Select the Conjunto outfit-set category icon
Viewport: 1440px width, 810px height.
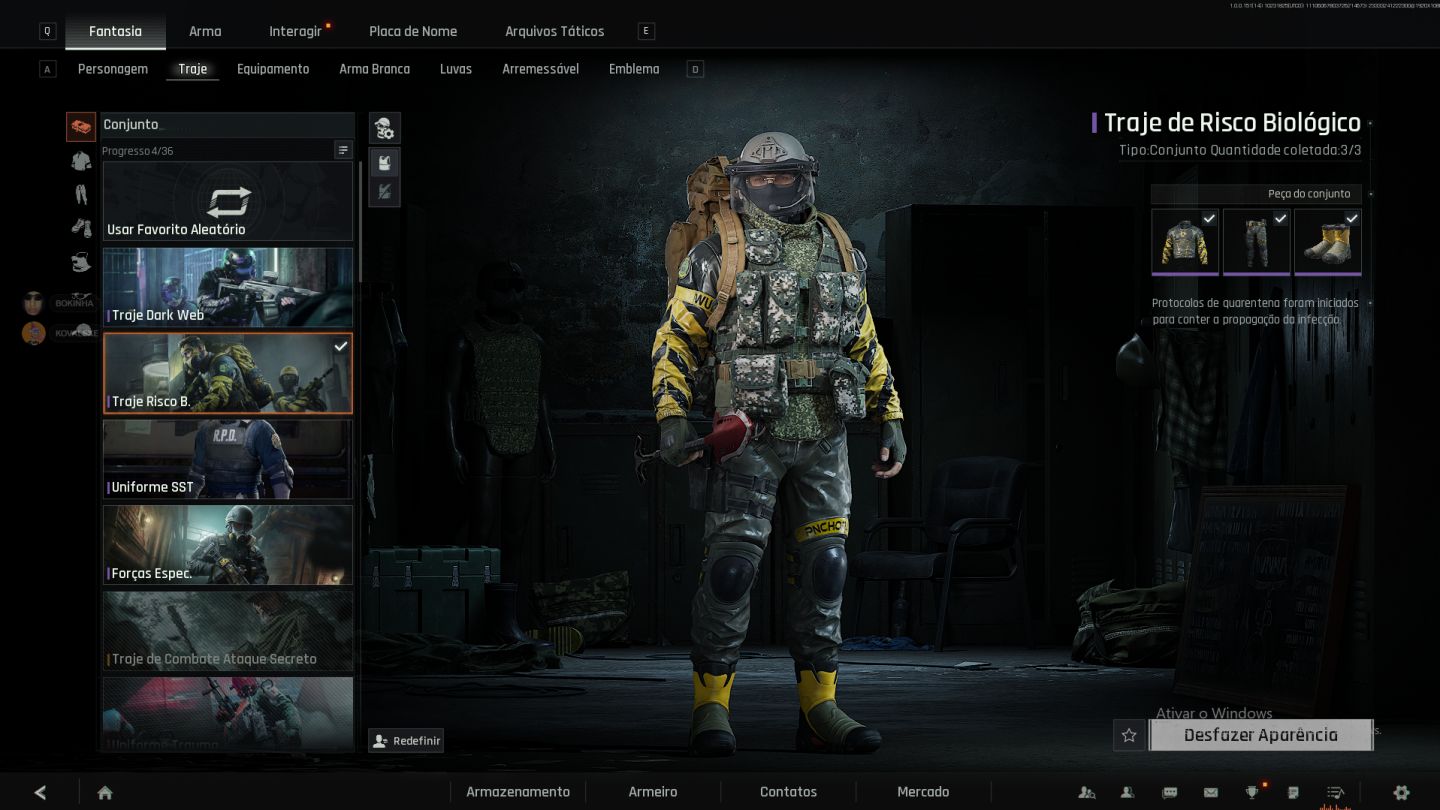point(81,127)
